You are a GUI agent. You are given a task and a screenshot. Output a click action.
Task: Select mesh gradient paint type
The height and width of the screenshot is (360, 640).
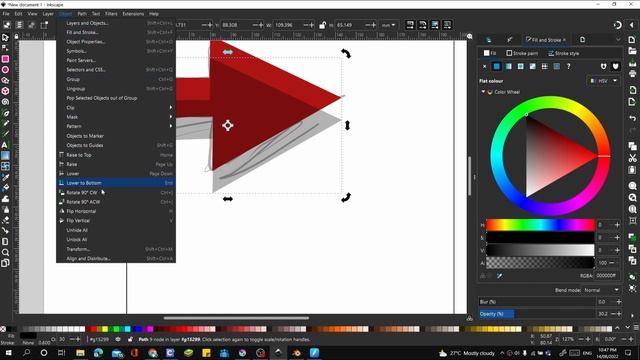(533, 66)
